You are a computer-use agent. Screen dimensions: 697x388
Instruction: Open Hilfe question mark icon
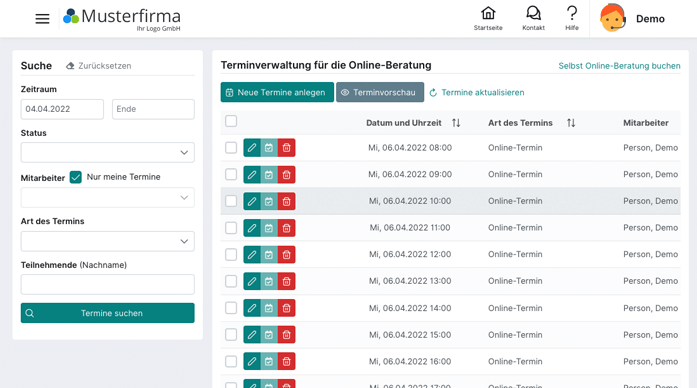[572, 18]
